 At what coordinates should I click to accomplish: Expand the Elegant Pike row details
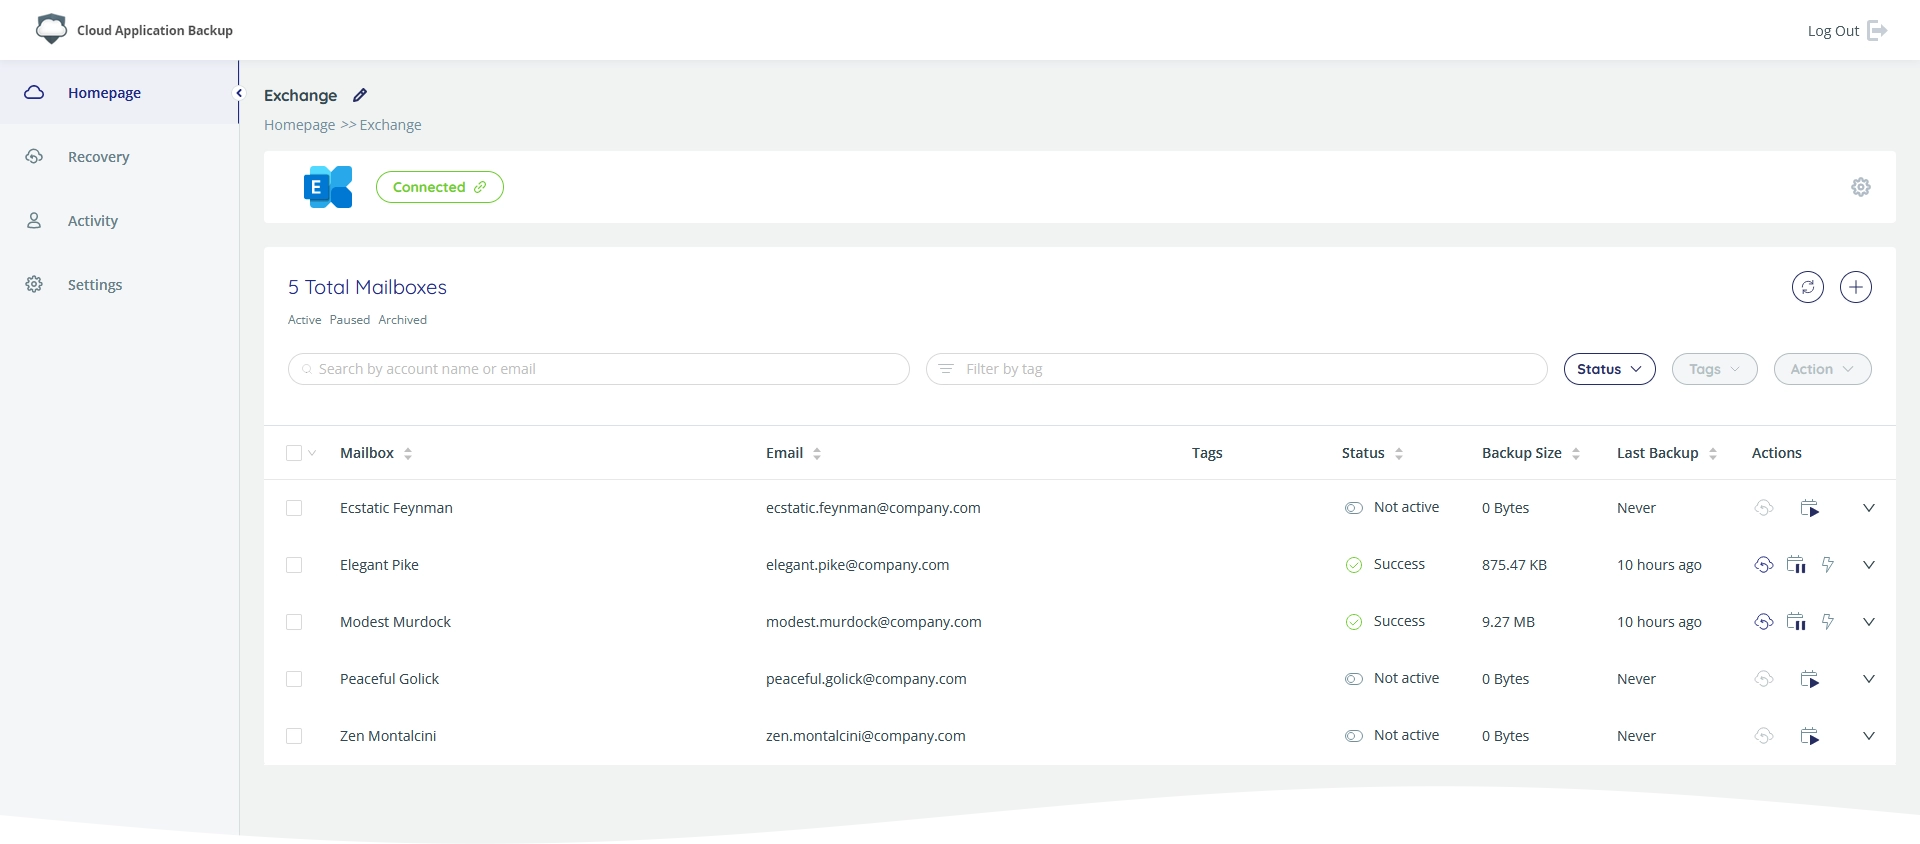pos(1868,565)
